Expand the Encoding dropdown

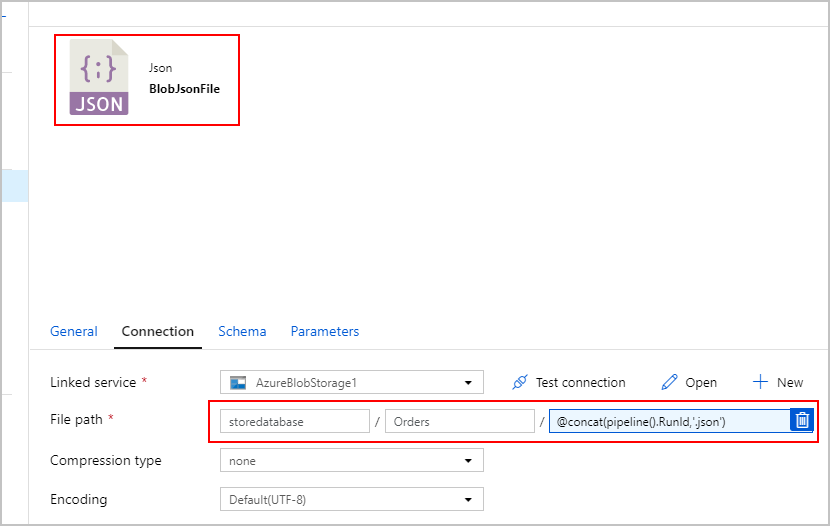(351, 499)
